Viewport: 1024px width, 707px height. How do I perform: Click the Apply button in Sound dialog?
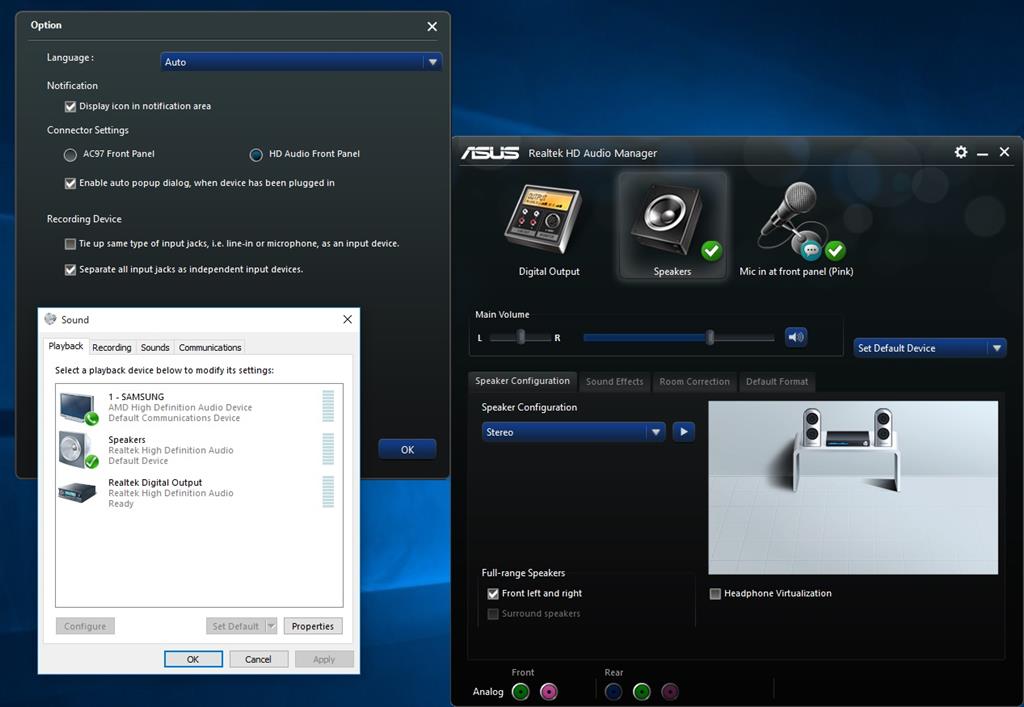(x=324, y=659)
